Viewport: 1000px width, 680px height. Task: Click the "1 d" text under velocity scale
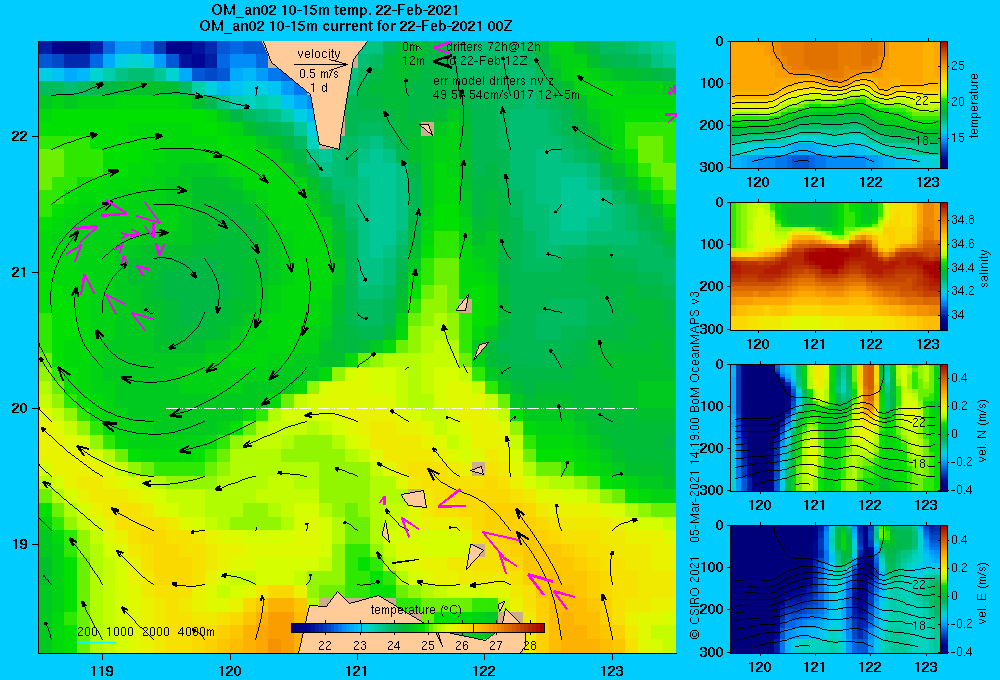point(319,87)
